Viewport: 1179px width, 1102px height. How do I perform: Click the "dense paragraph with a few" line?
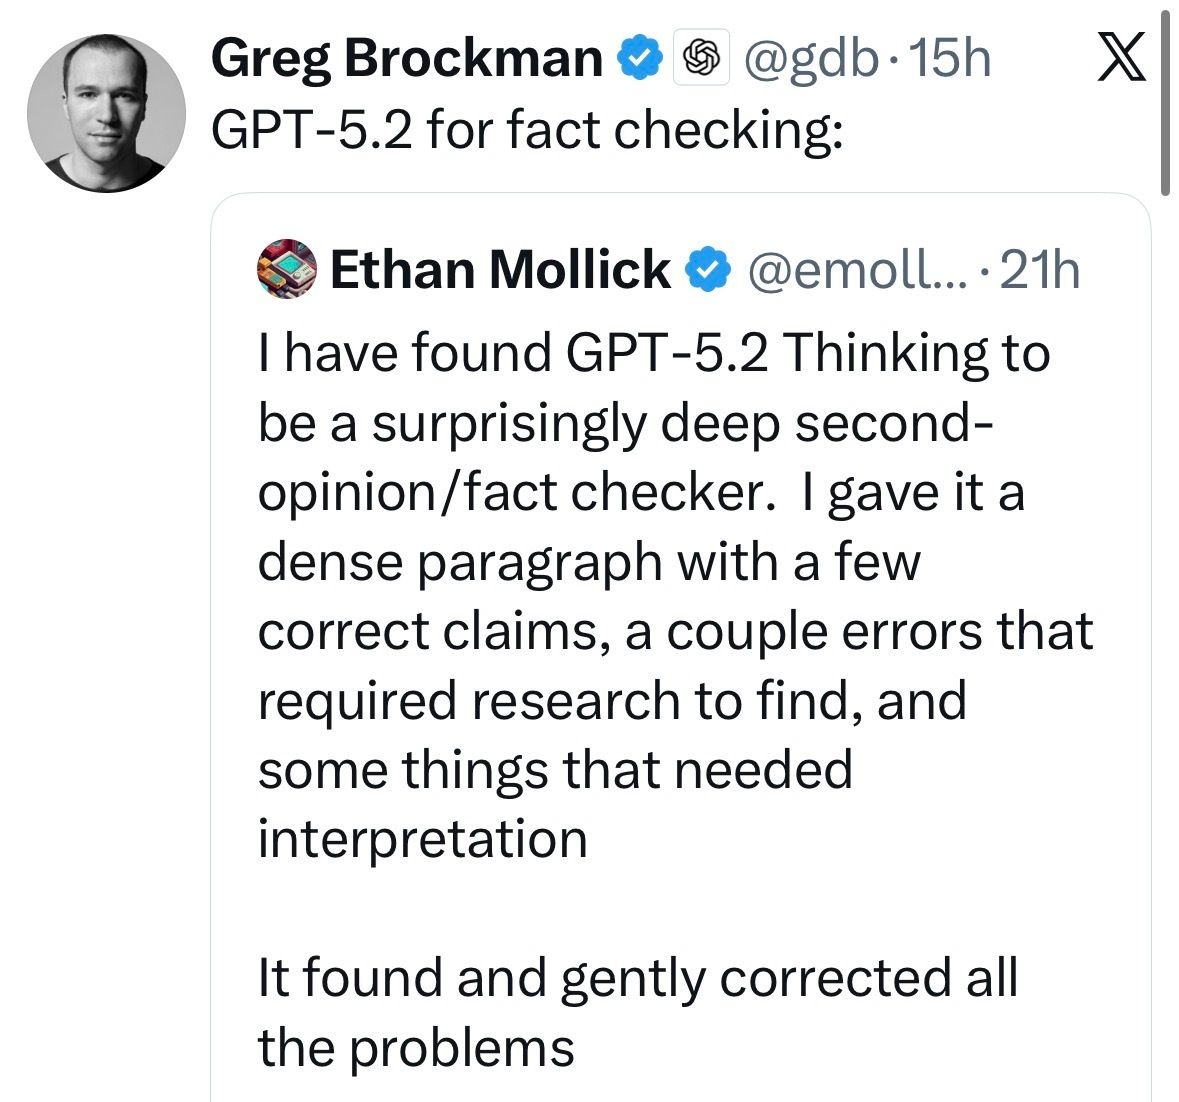click(x=588, y=562)
